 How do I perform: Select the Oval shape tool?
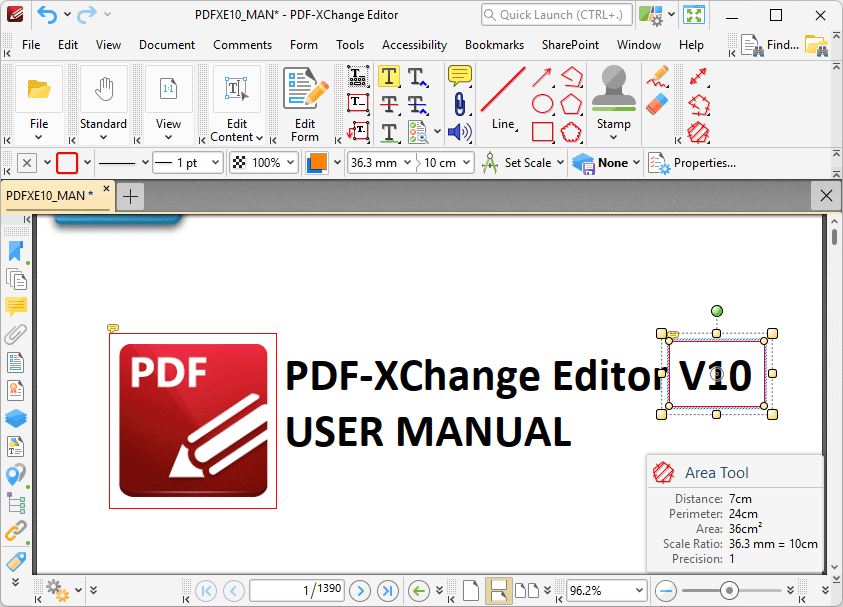click(x=542, y=104)
